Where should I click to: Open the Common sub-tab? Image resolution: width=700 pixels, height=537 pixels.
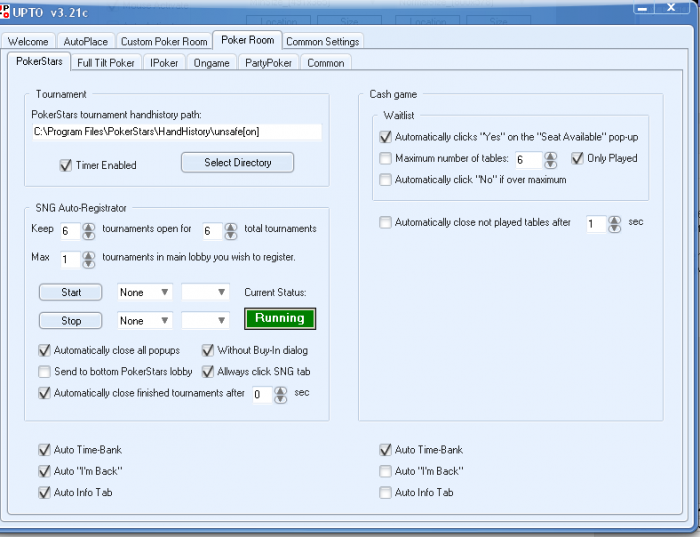coord(325,63)
